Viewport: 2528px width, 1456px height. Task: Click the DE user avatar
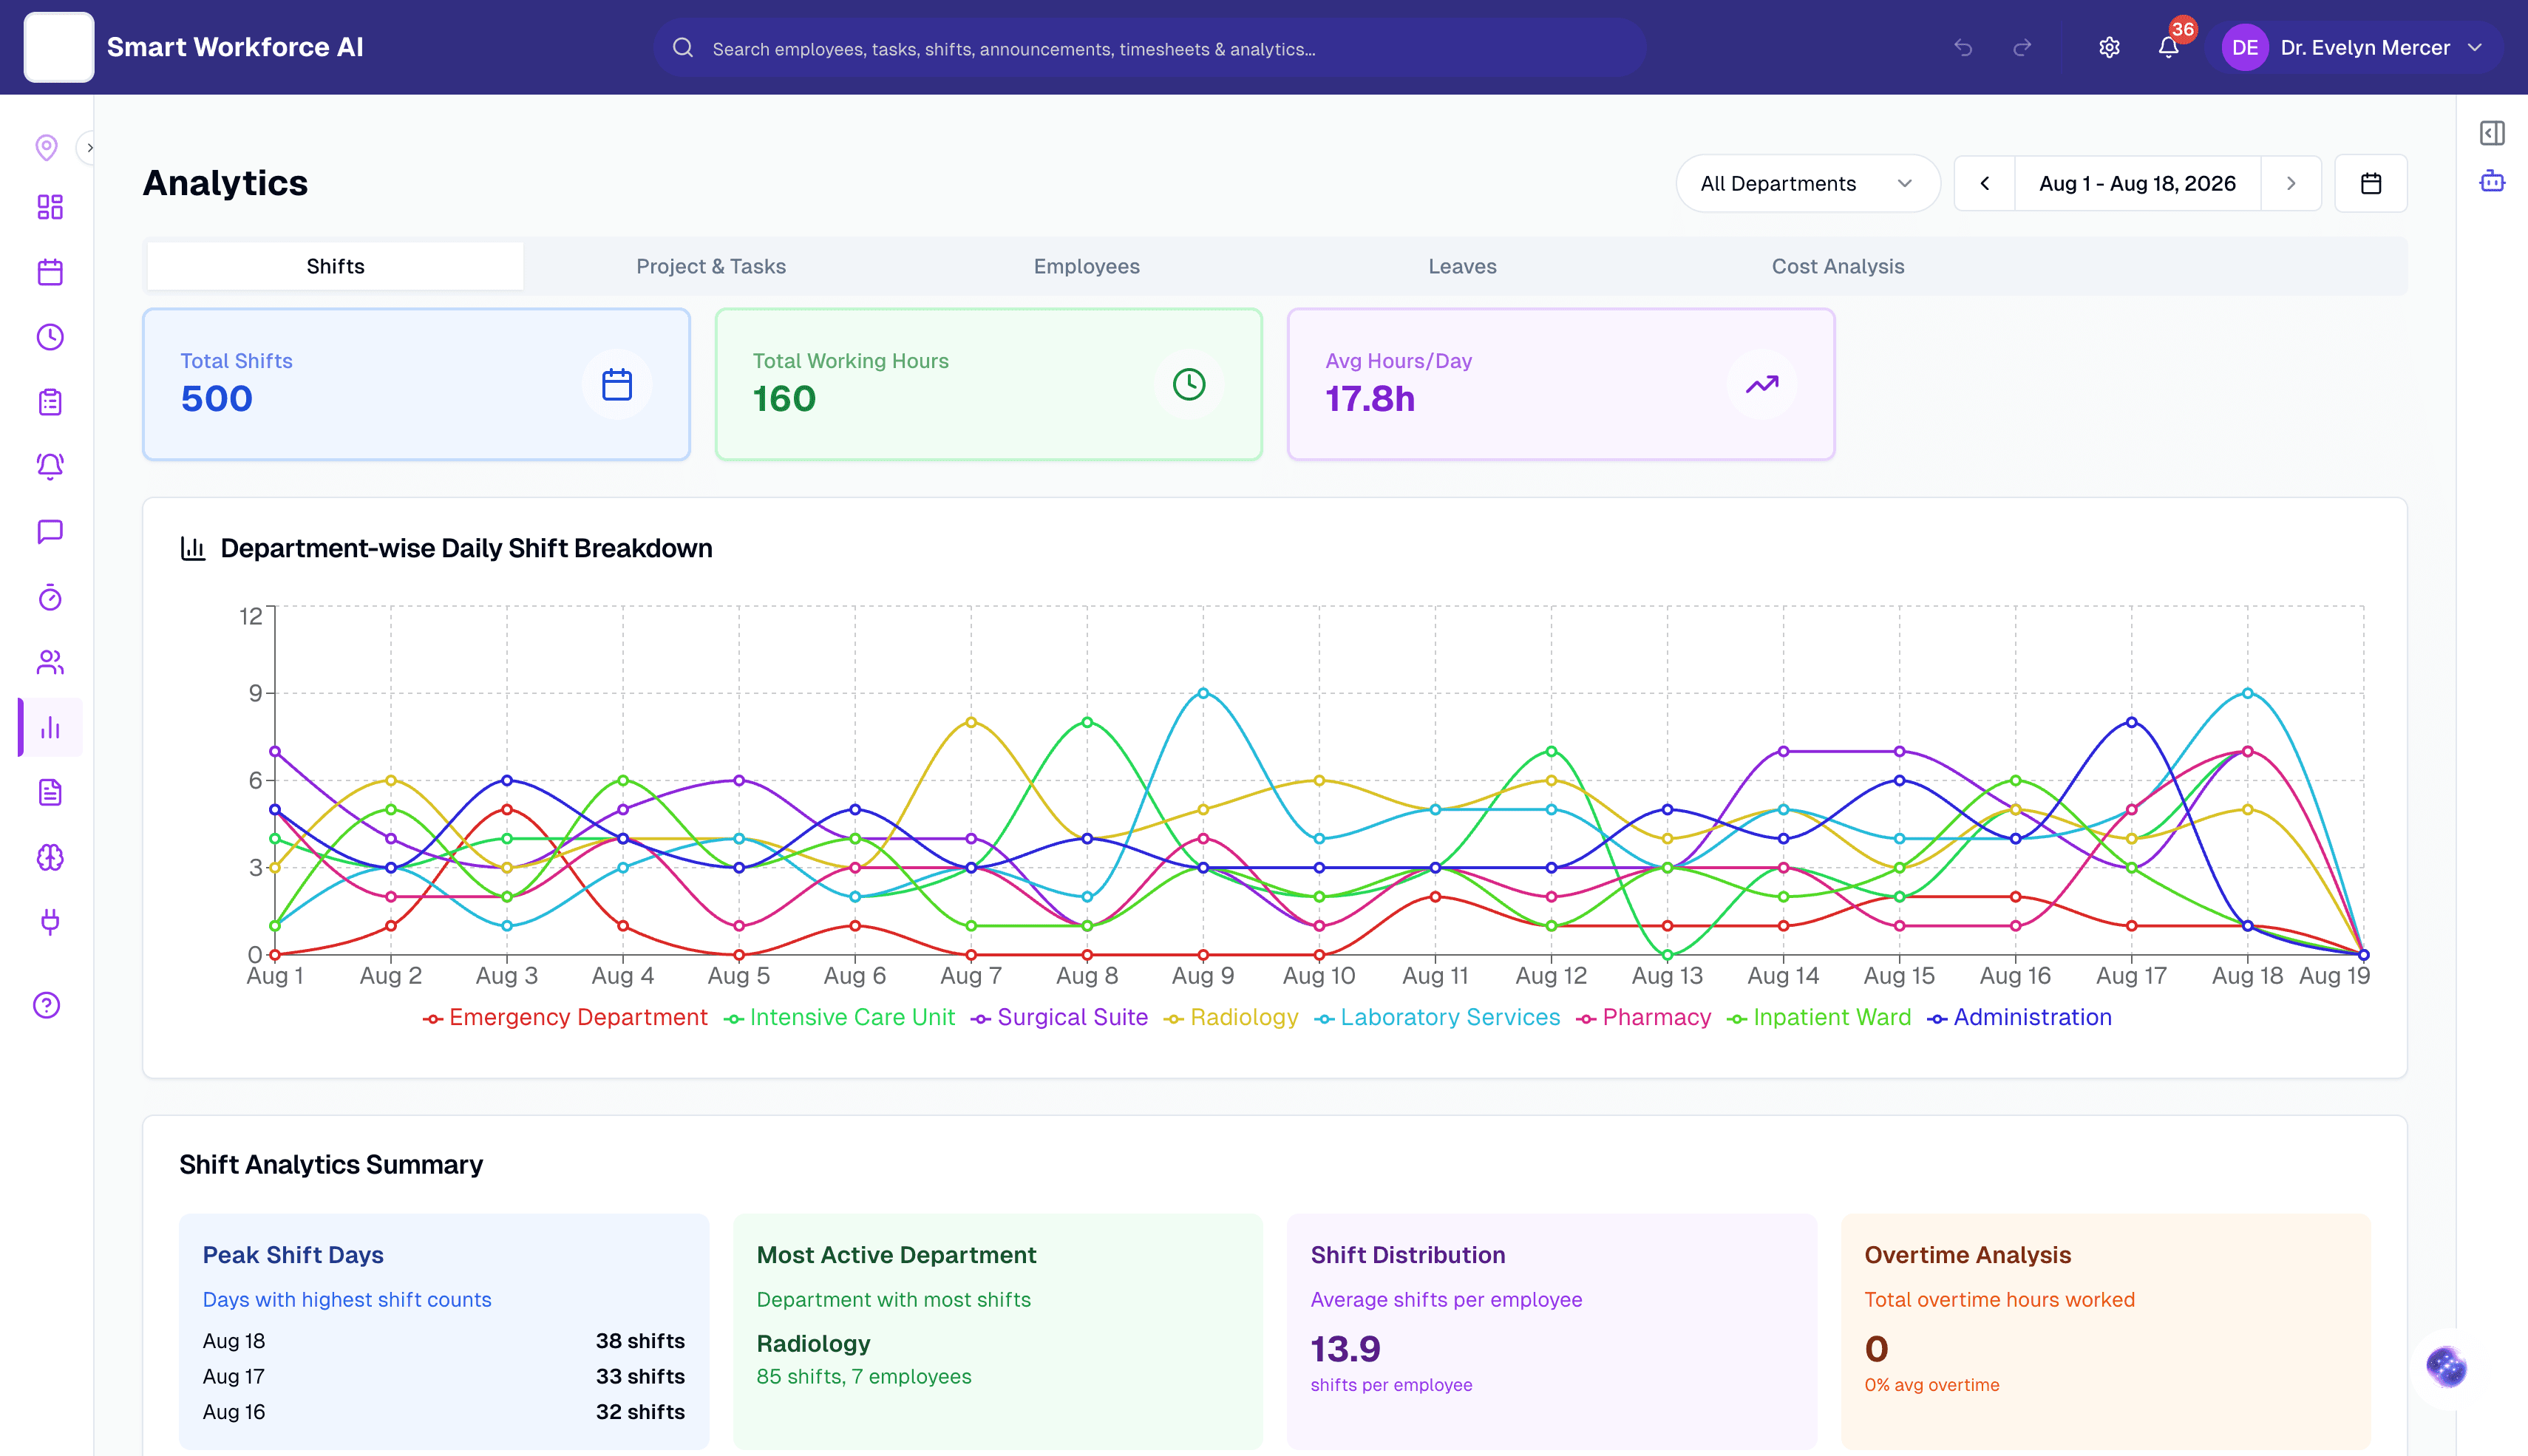pyautogui.click(x=2244, y=47)
